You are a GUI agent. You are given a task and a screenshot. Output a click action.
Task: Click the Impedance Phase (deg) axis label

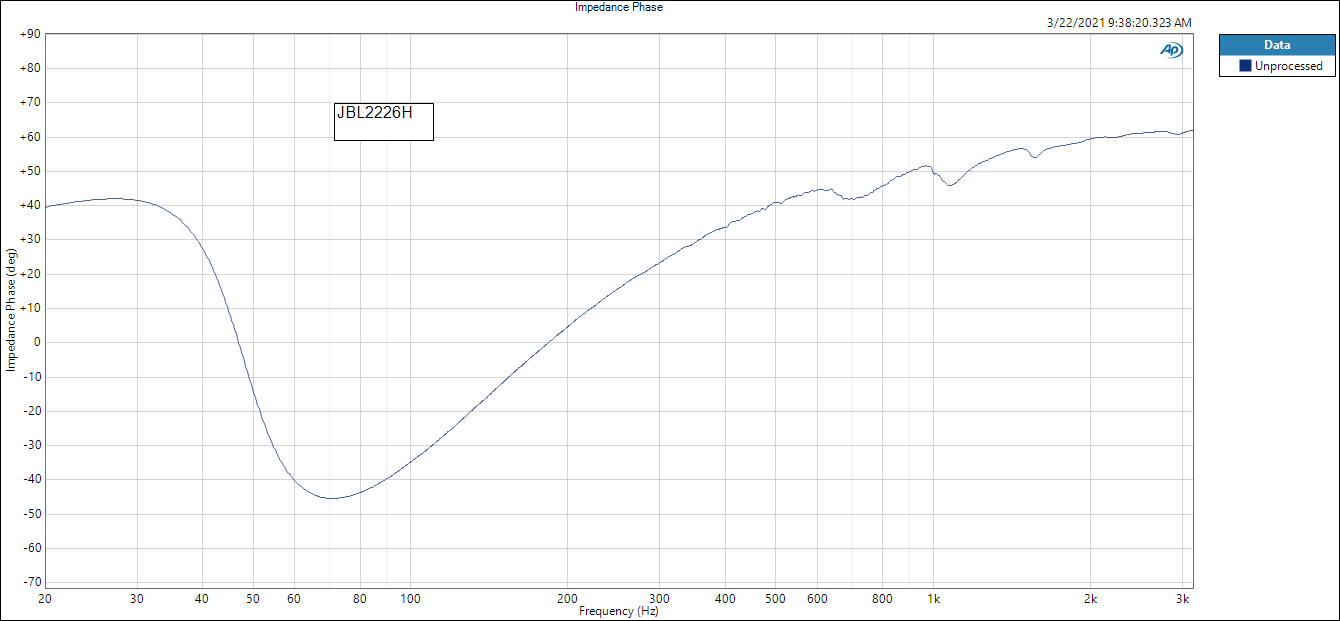coord(11,308)
